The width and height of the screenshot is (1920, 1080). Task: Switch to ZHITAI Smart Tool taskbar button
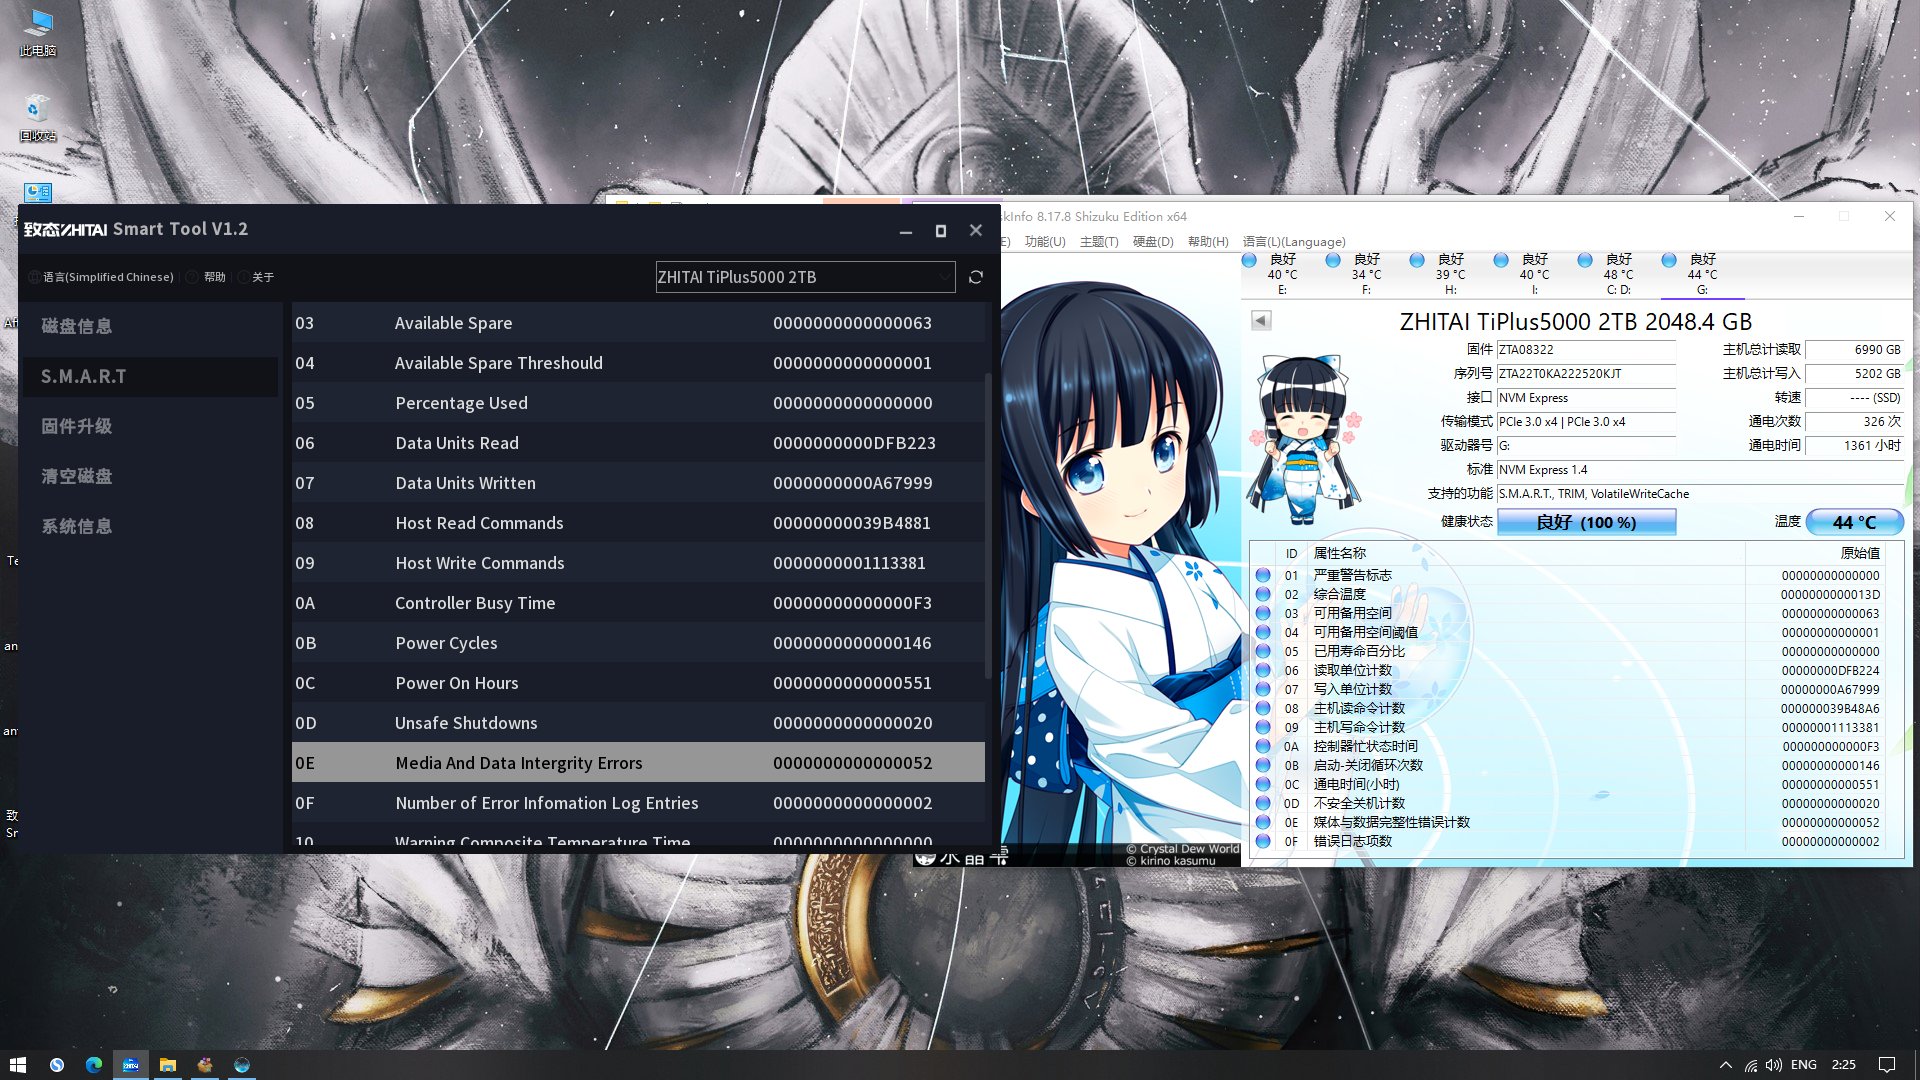point(131,1065)
